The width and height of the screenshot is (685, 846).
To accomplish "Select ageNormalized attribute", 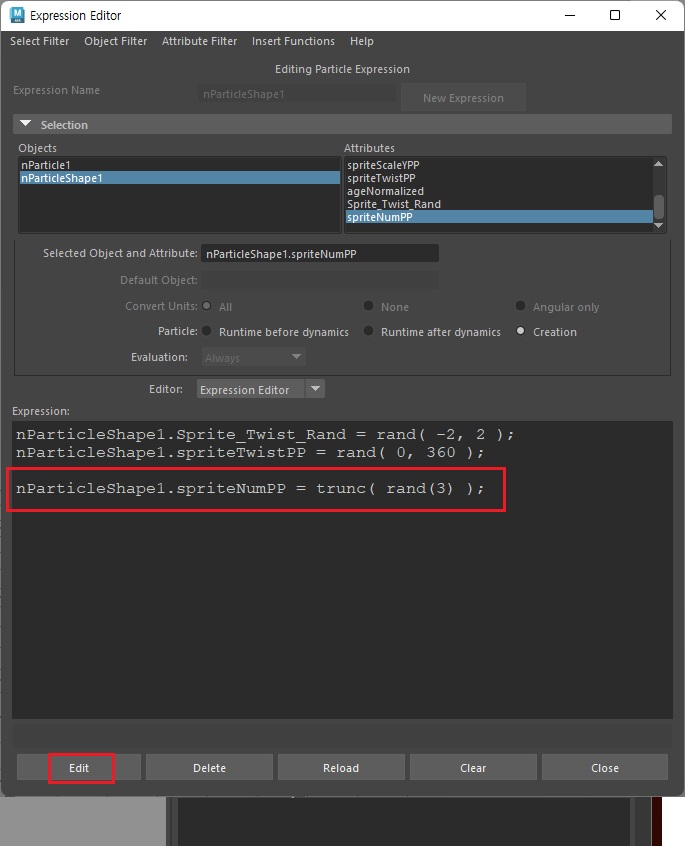I will pos(499,191).
